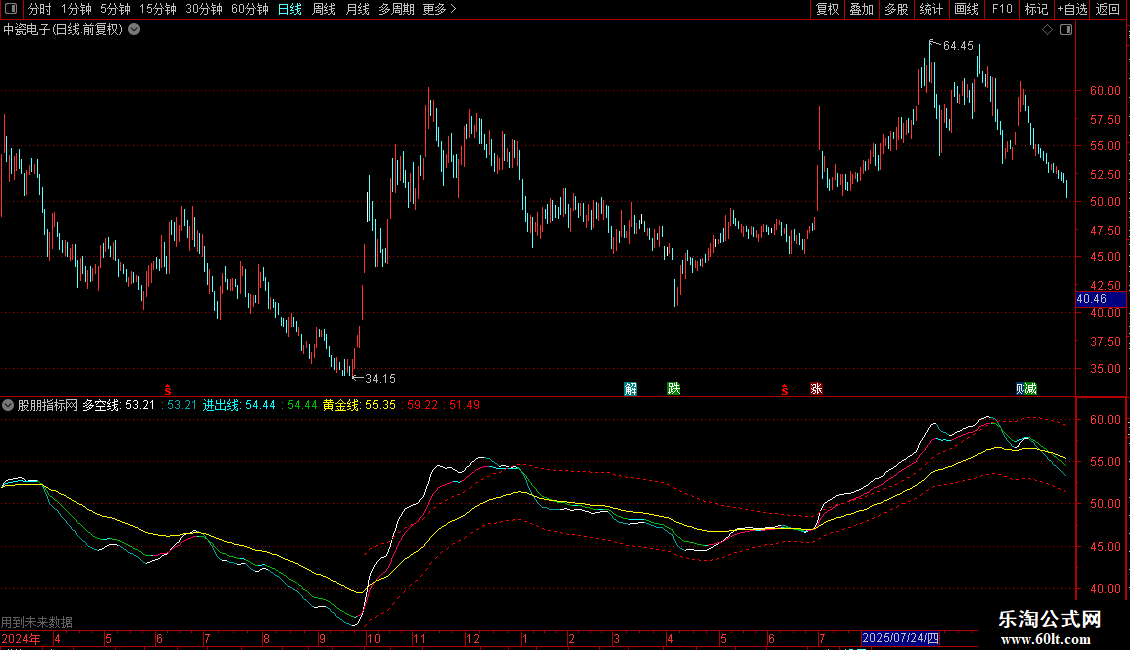Select the 30分钟 period tab

pyautogui.click(x=204, y=9)
